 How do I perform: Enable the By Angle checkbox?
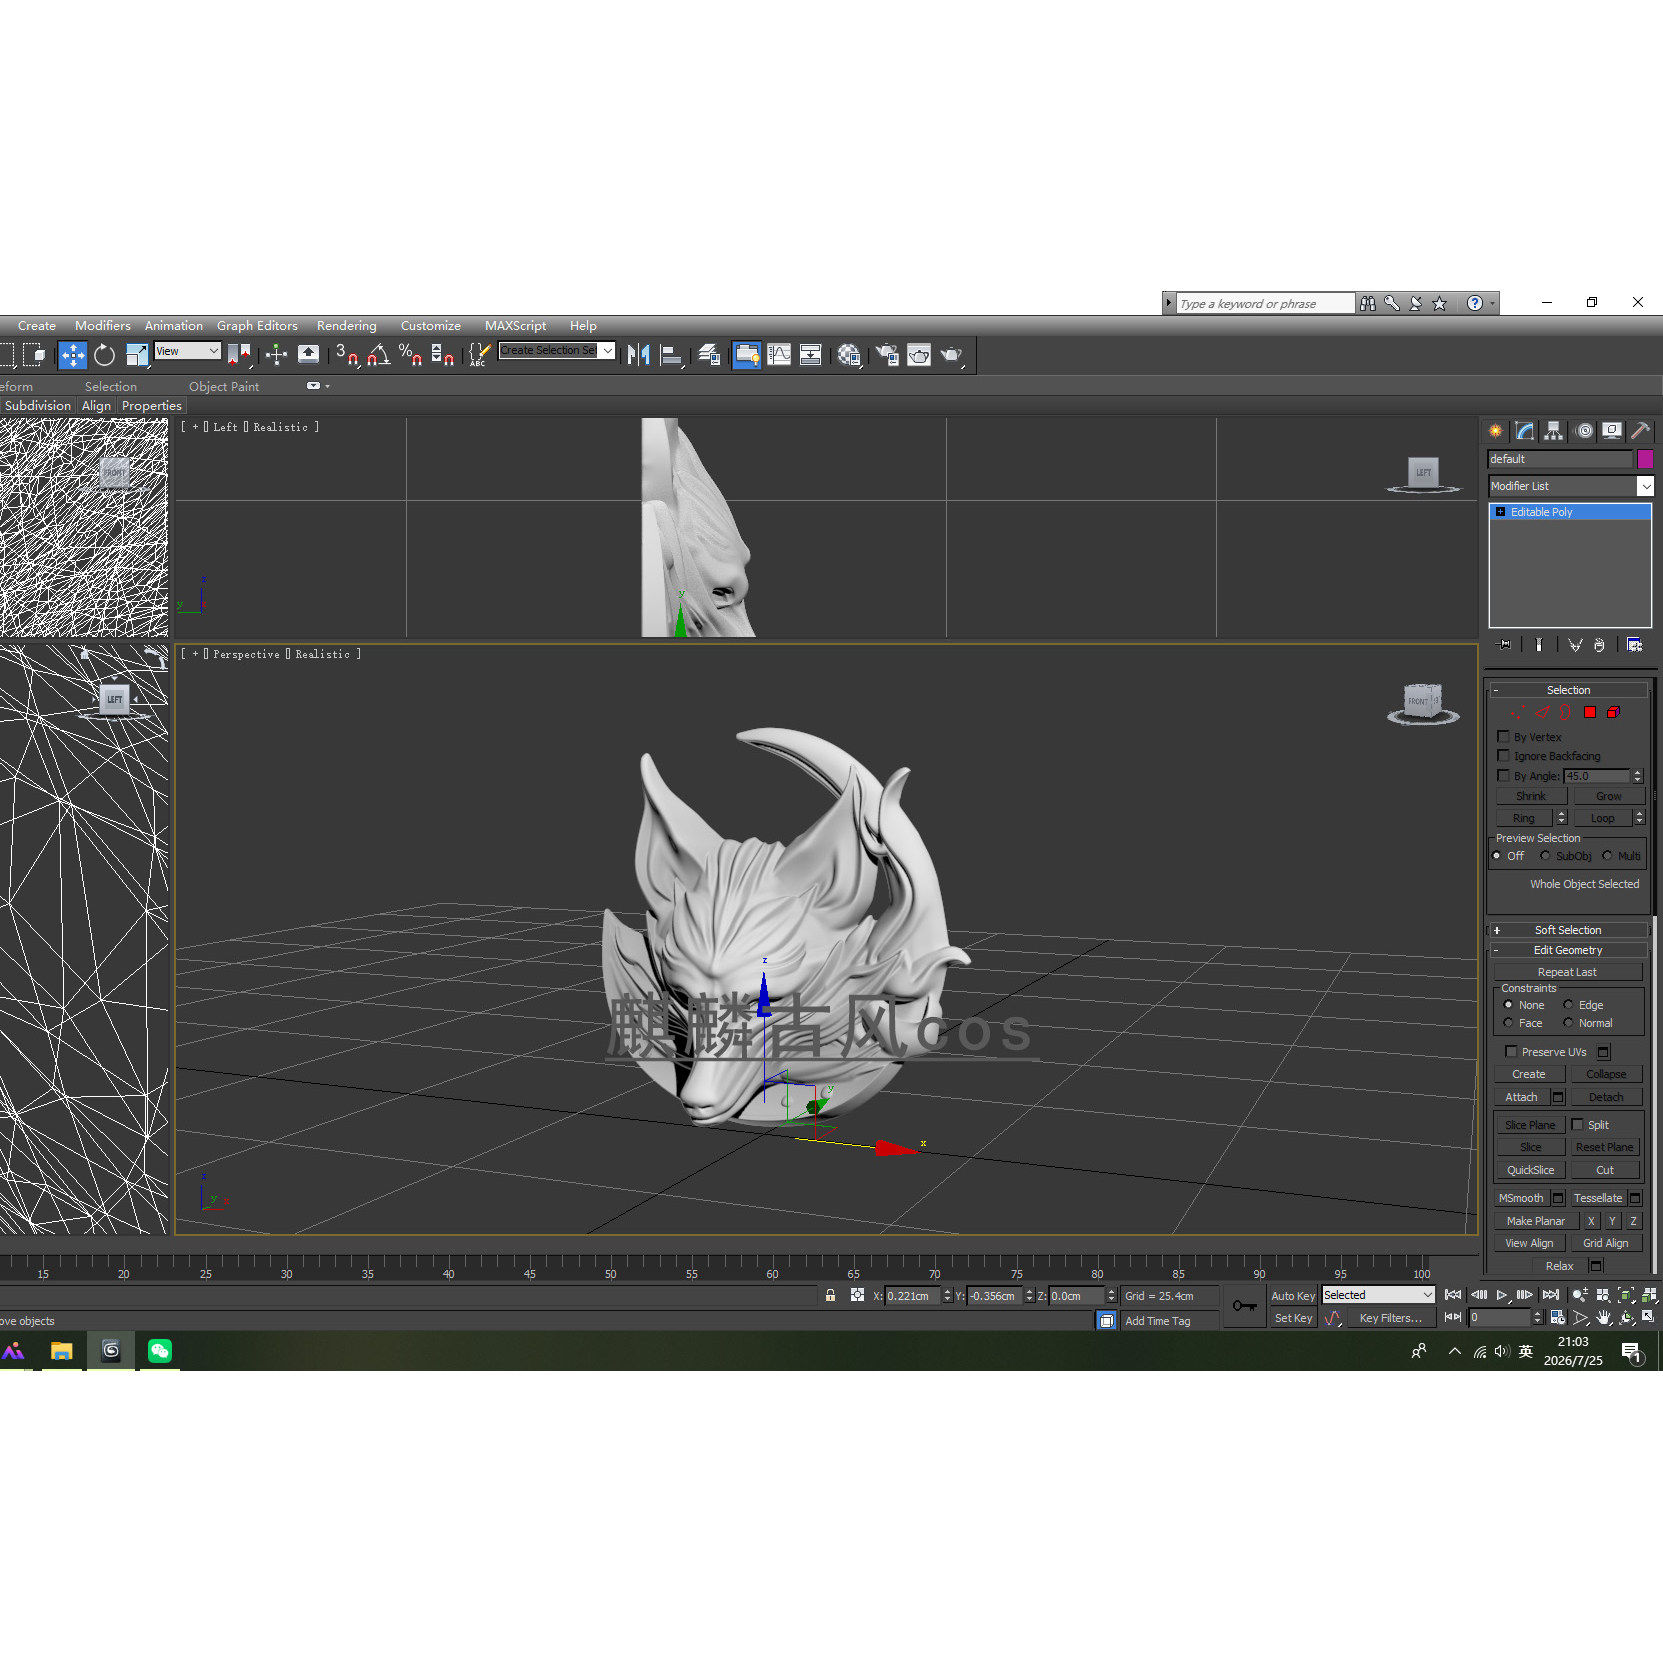click(x=1503, y=775)
